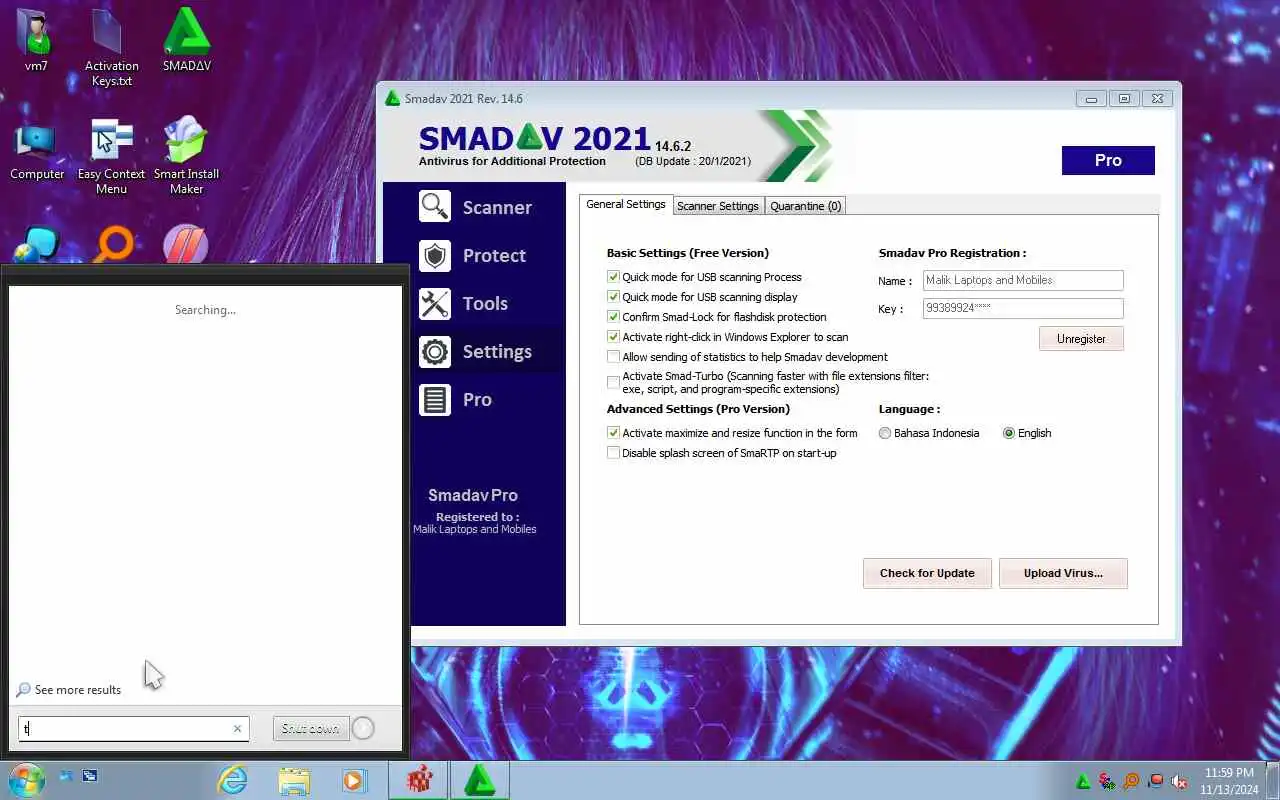The height and width of the screenshot is (800, 1280).
Task: Select the Settings gear in sidebar
Action: (475, 351)
